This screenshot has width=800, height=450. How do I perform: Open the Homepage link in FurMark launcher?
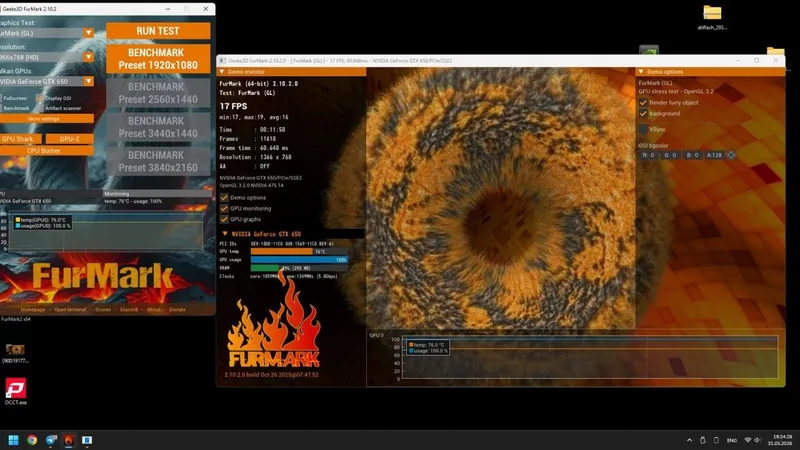[x=33, y=310]
